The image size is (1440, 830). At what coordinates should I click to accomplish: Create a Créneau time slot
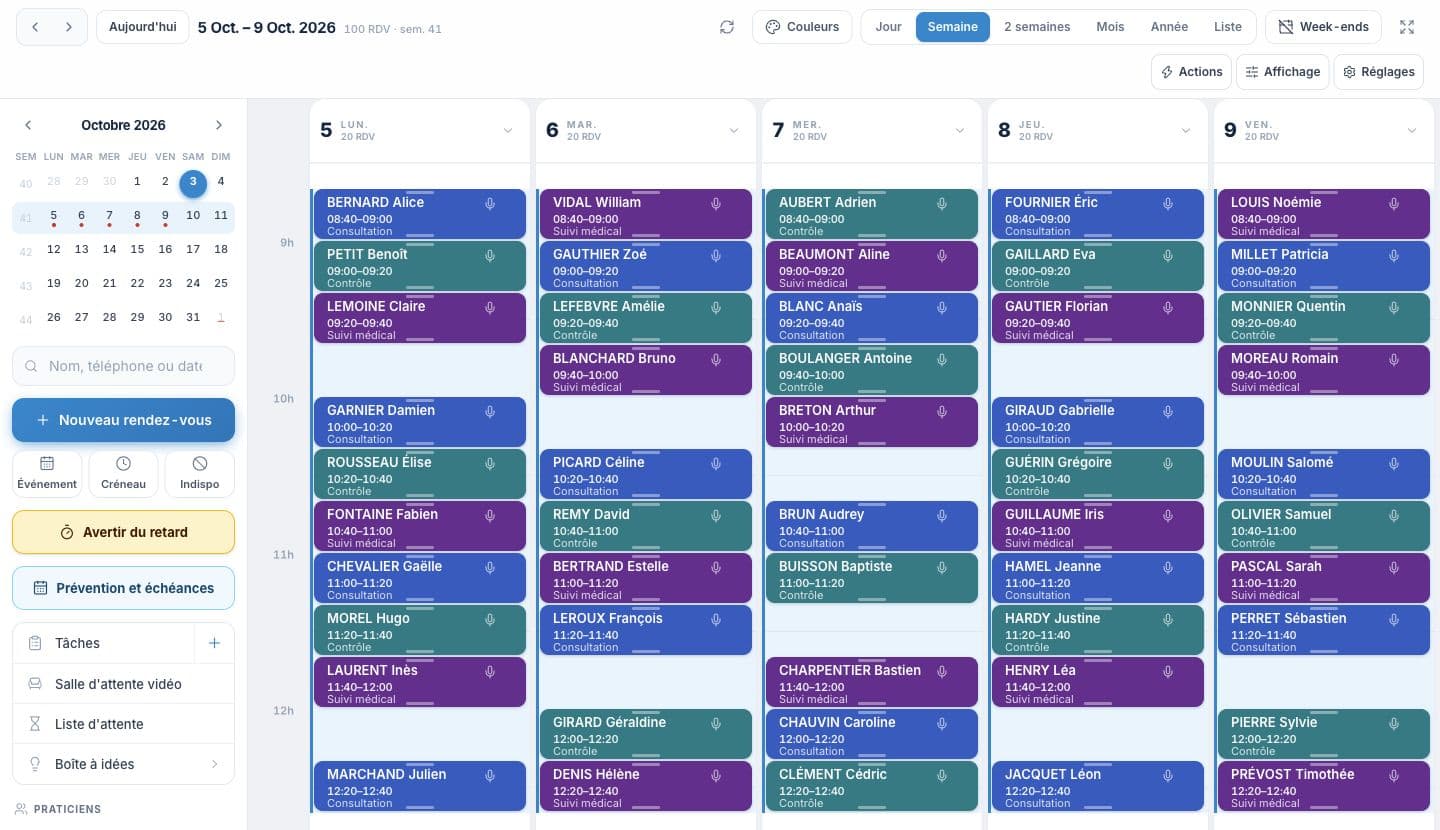123,474
